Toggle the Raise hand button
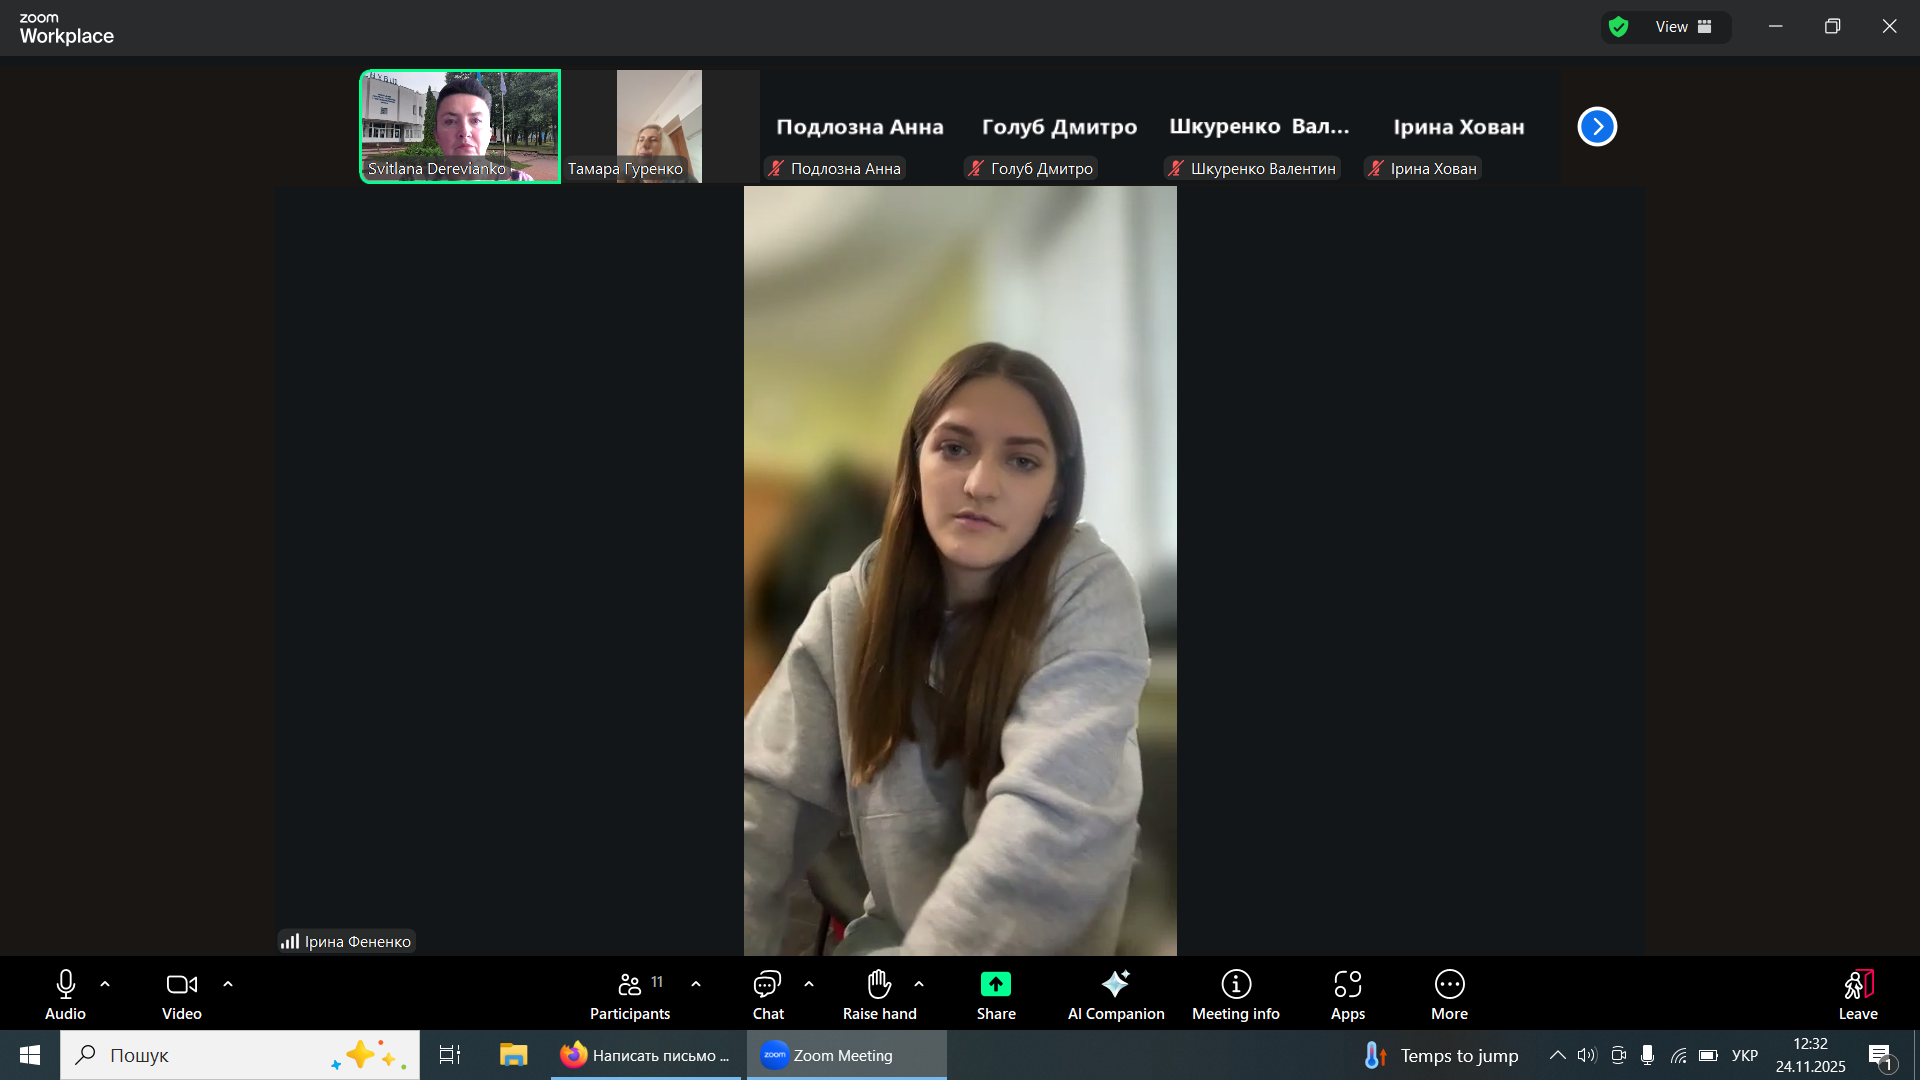This screenshot has width=1920, height=1080. pyautogui.click(x=879, y=995)
